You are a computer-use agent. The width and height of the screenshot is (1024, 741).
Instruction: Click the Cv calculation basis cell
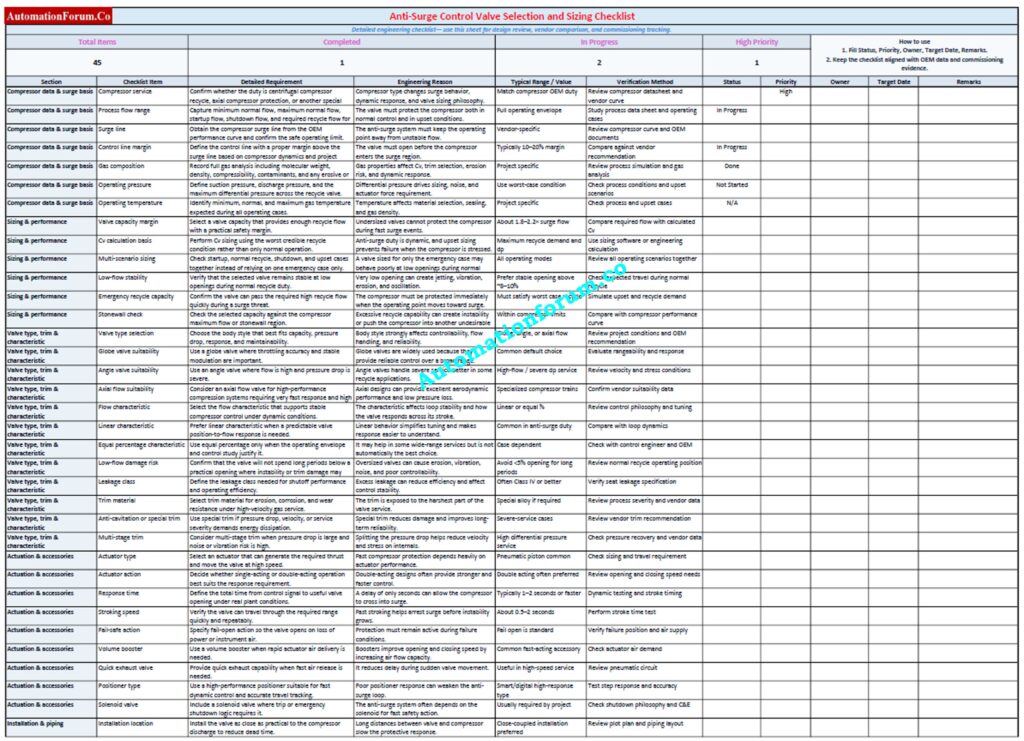(142, 244)
